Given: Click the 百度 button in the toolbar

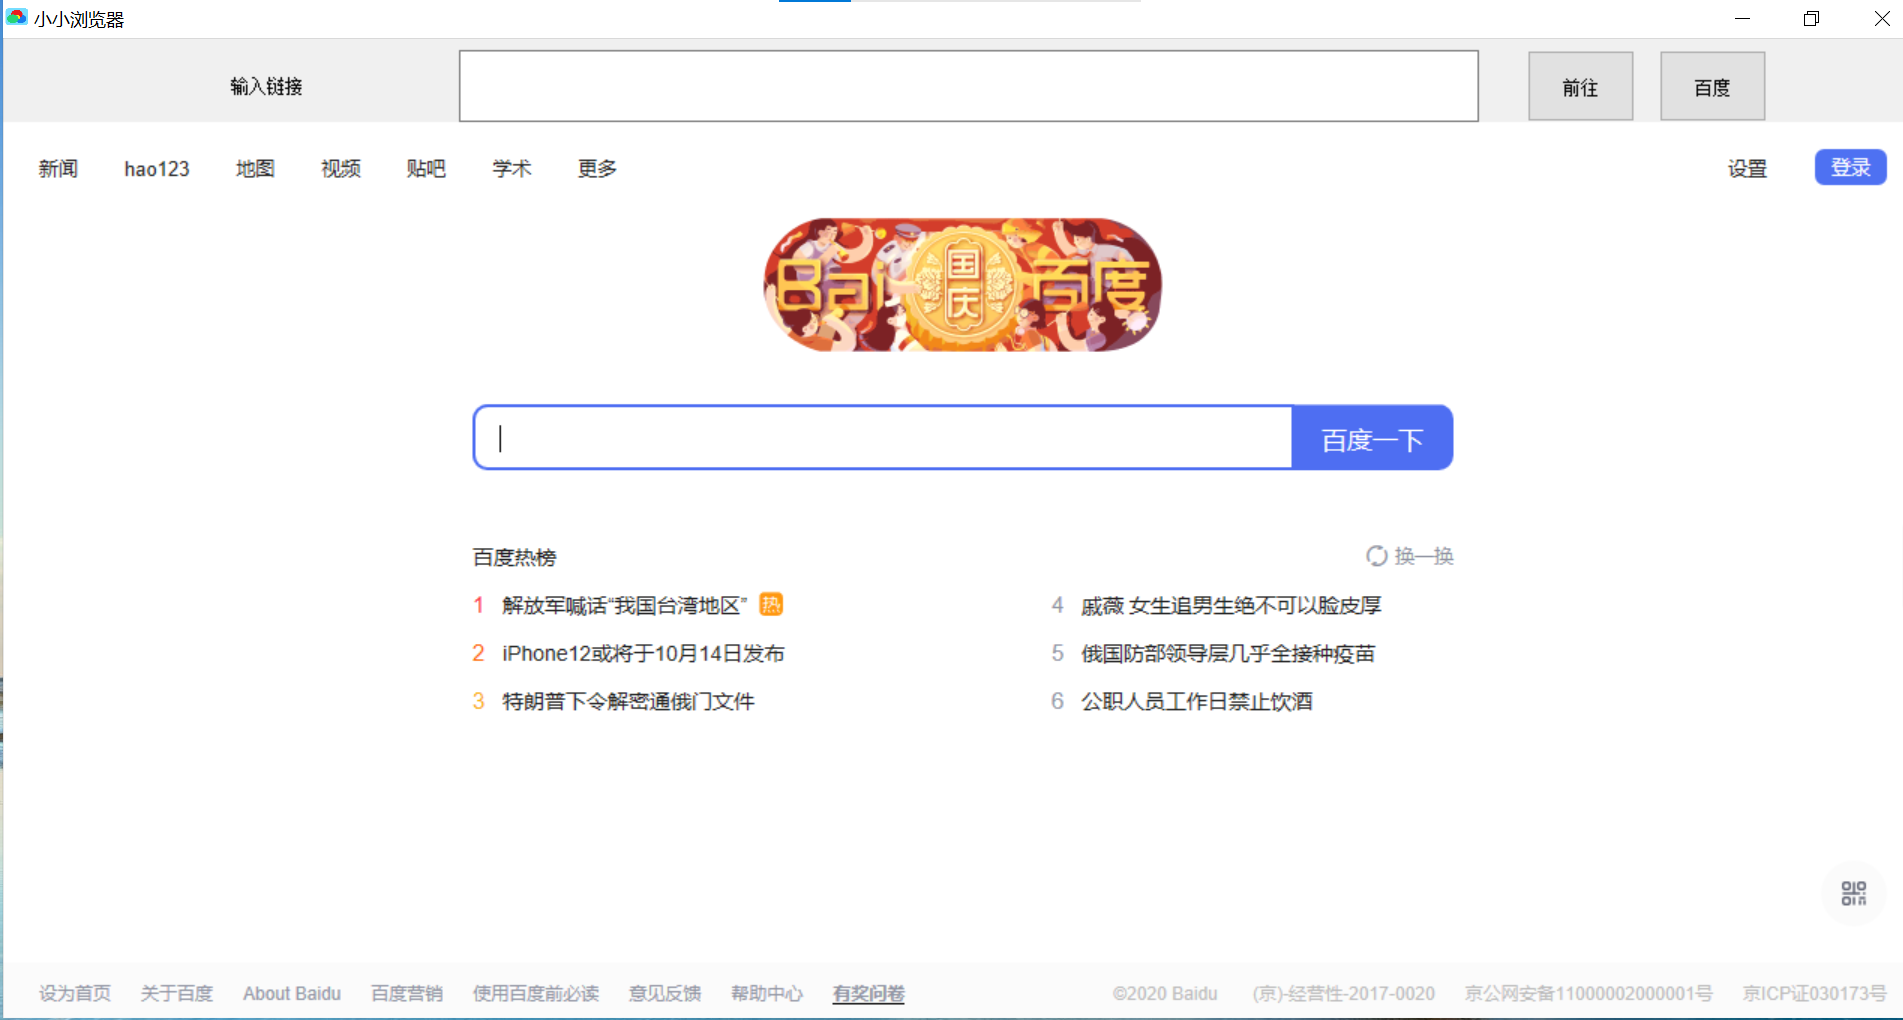Looking at the screenshot, I should pyautogui.click(x=1712, y=87).
